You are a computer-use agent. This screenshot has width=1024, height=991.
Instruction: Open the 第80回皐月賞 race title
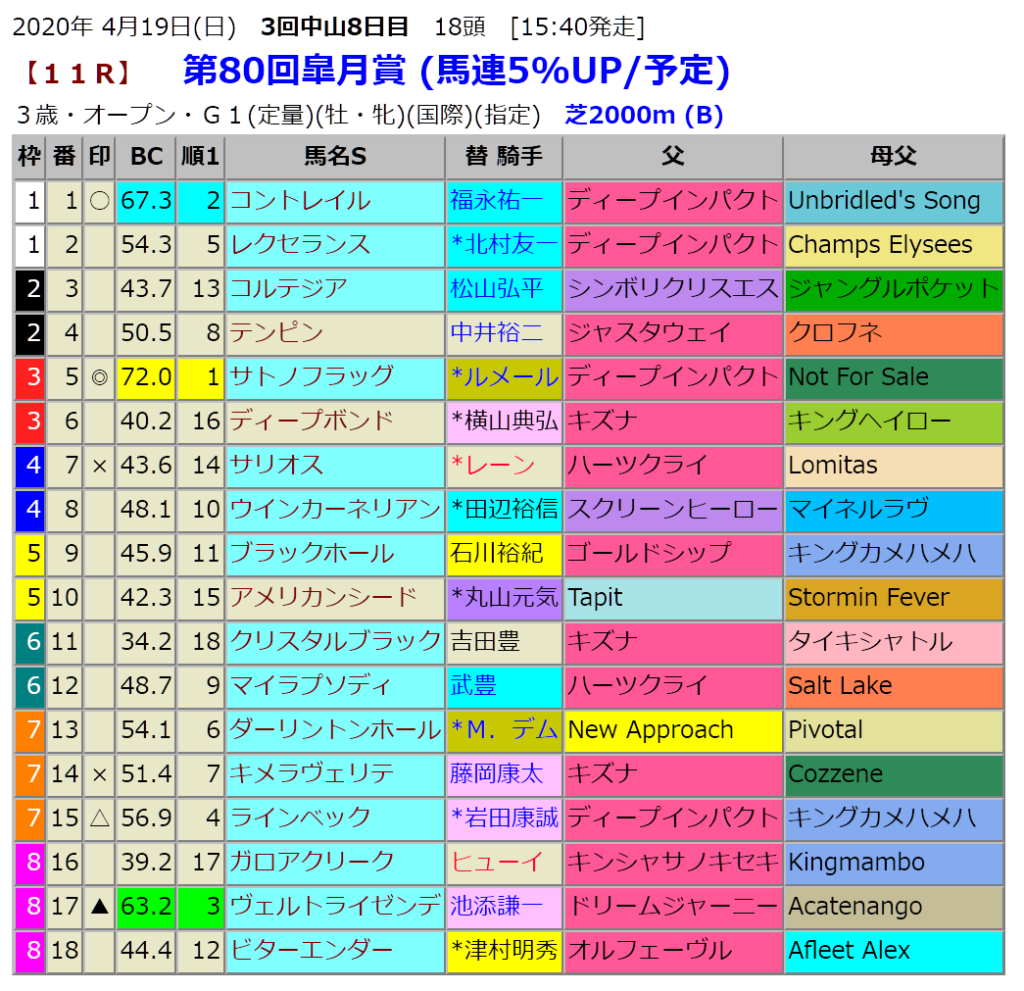(294, 71)
